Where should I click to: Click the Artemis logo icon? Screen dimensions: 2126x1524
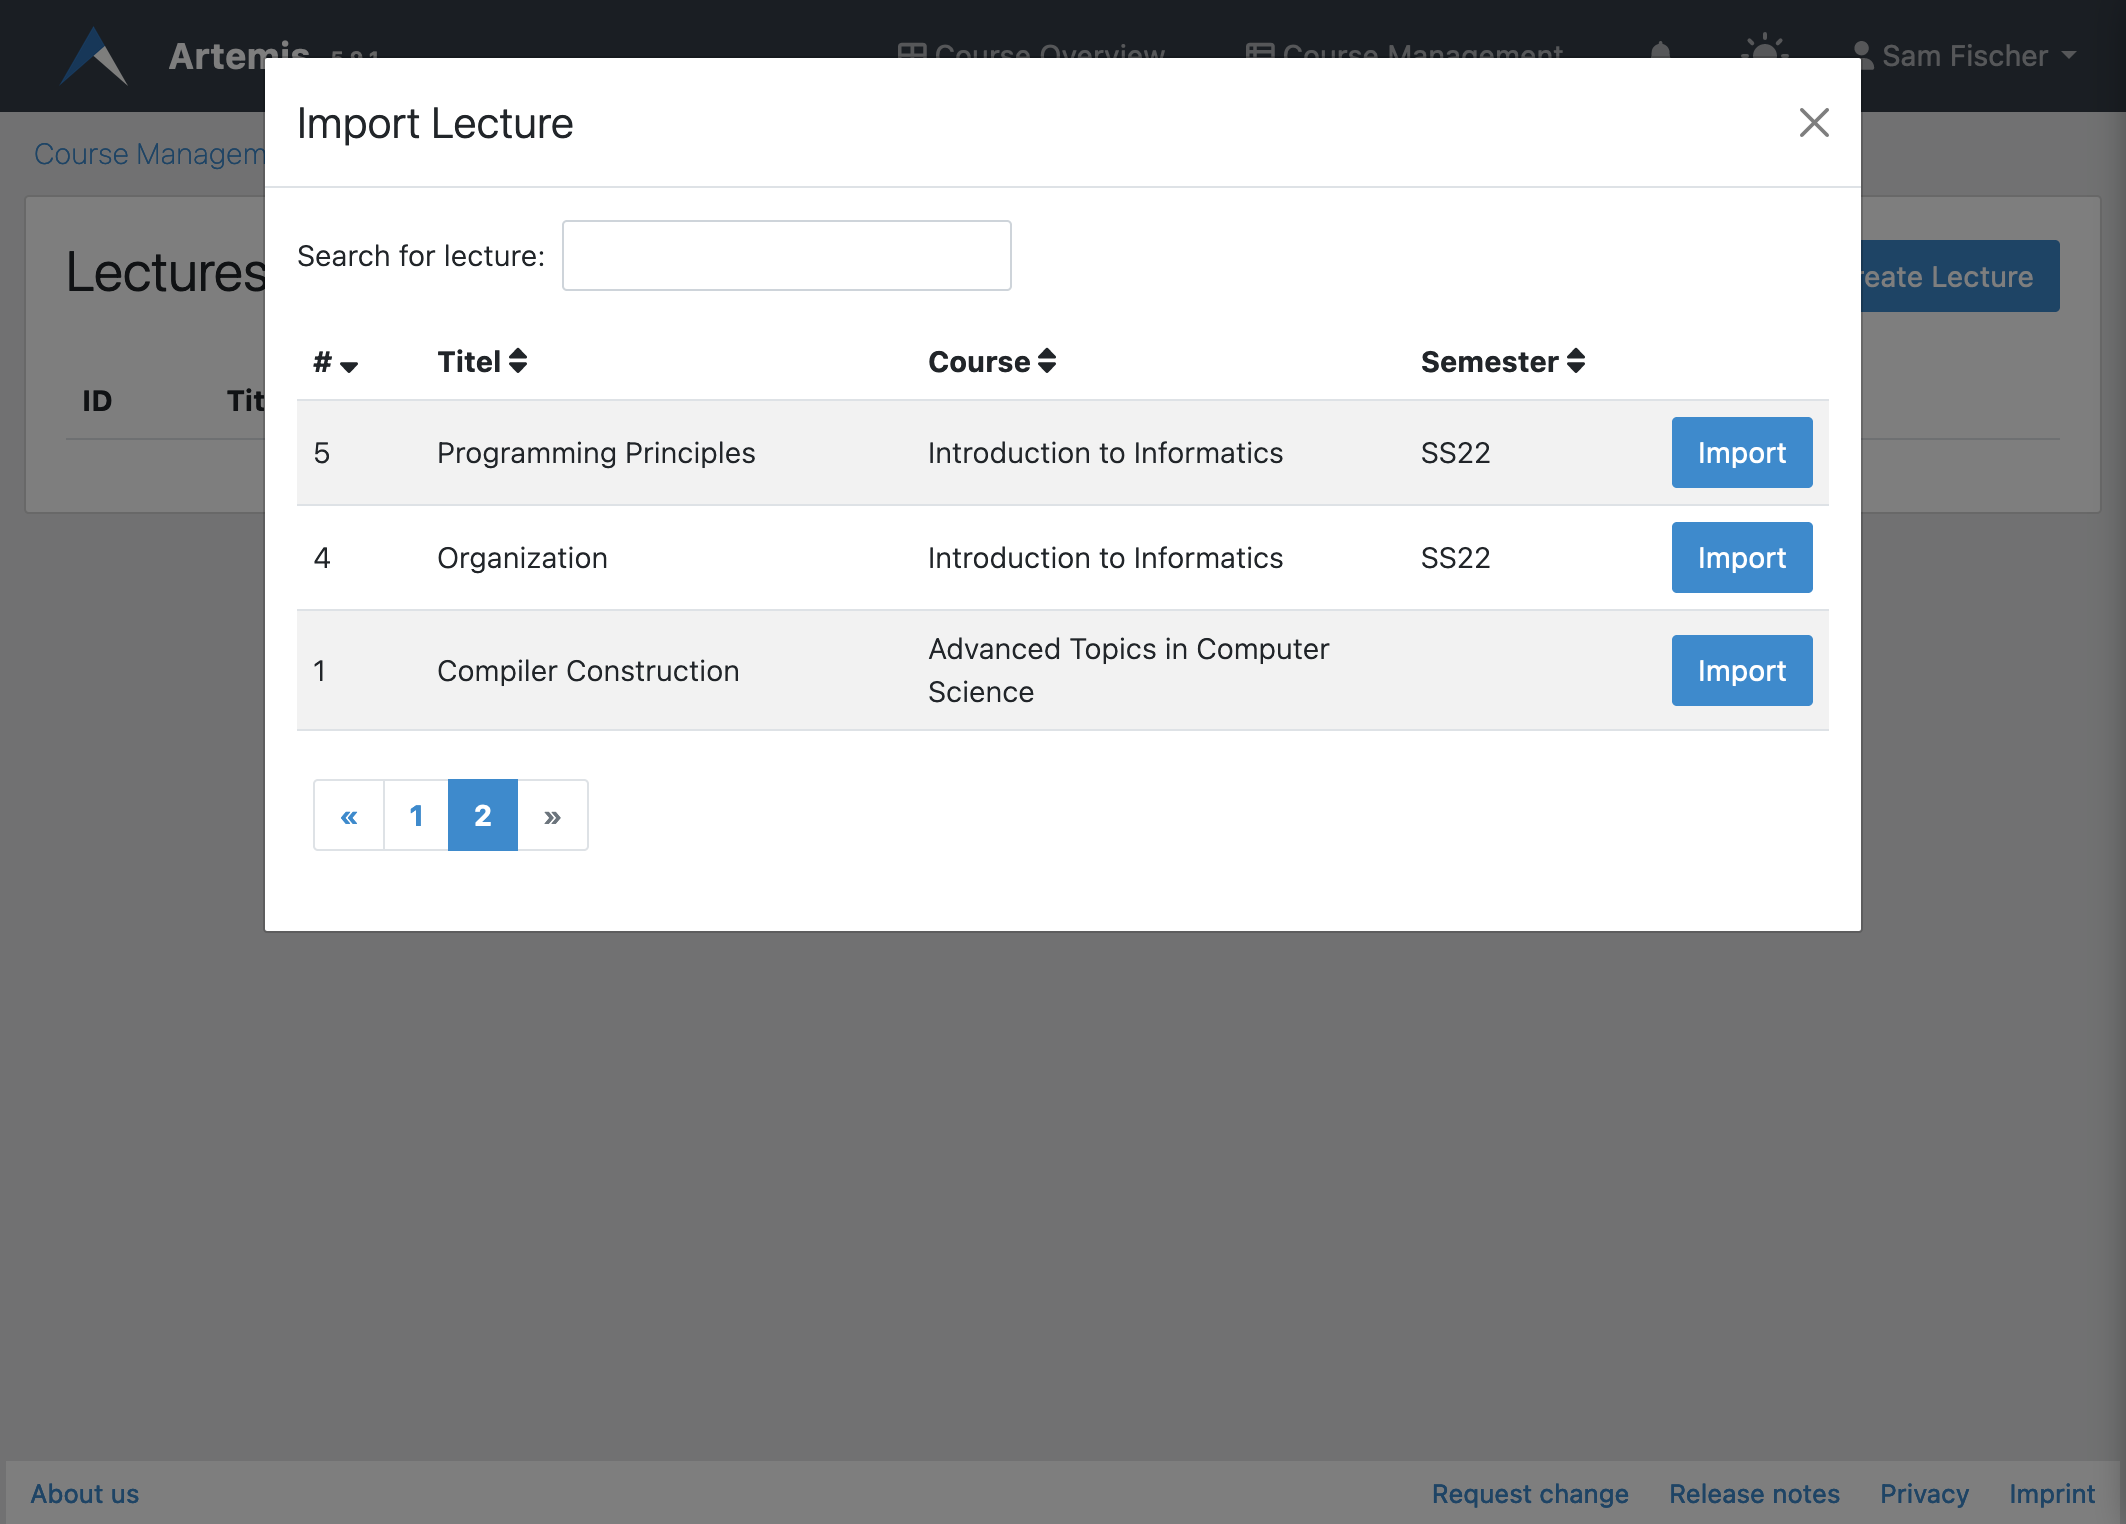coord(94,56)
